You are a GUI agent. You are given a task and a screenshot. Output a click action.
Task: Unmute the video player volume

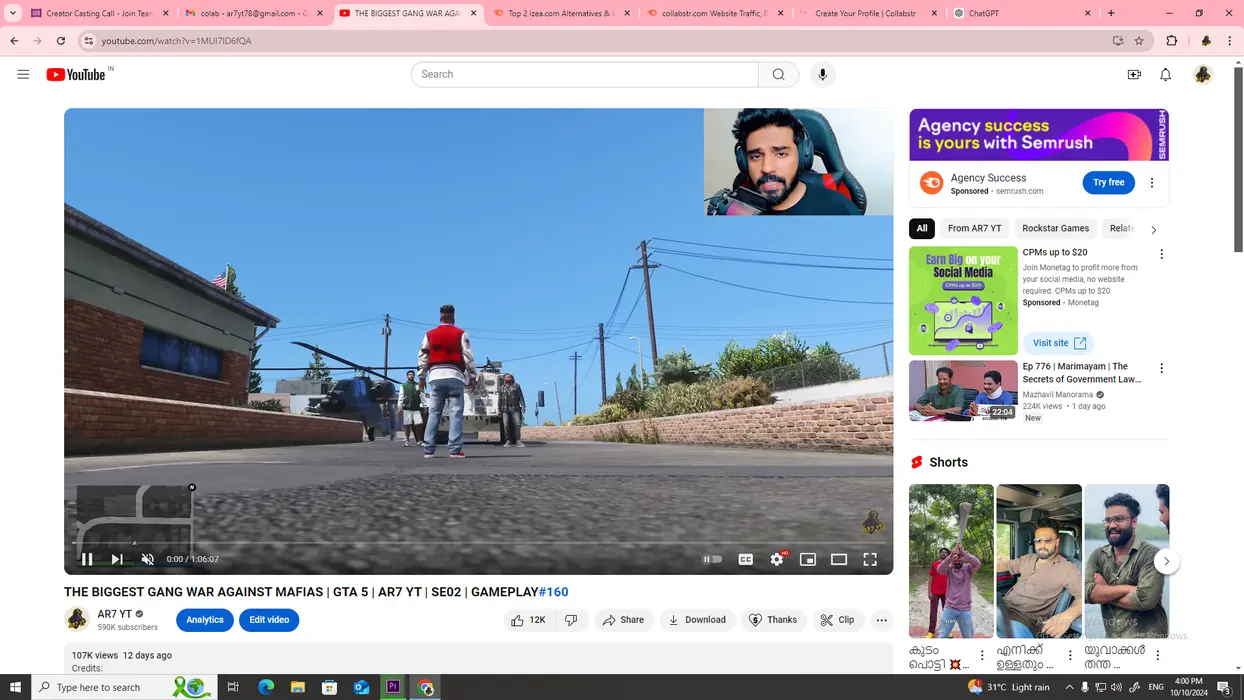coord(147,559)
